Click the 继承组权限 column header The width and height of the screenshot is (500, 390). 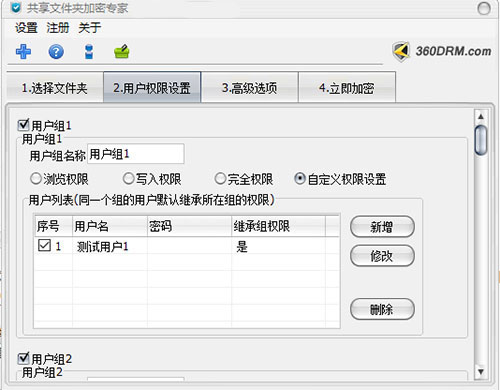[278, 226]
